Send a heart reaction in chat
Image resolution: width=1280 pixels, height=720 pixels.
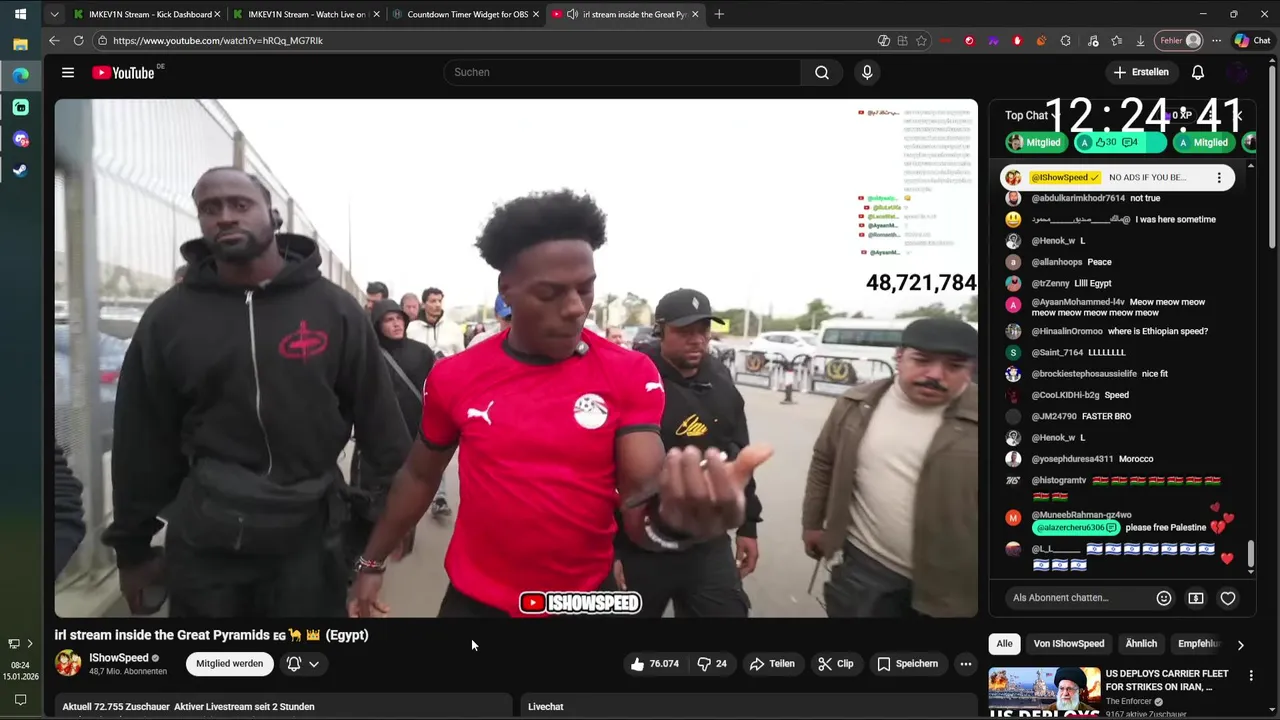click(1228, 598)
